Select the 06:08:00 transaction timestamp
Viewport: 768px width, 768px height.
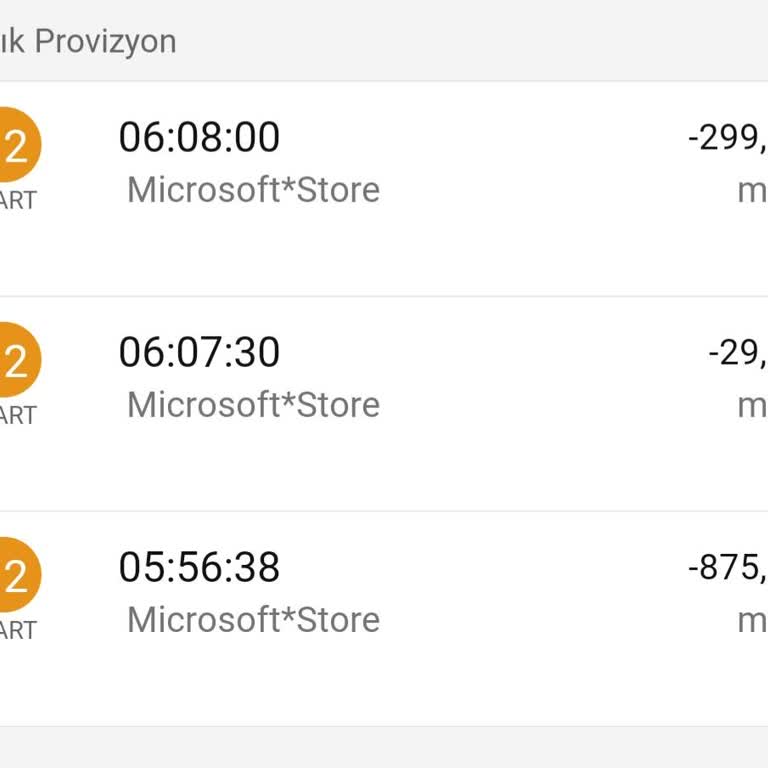click(199, 137)
